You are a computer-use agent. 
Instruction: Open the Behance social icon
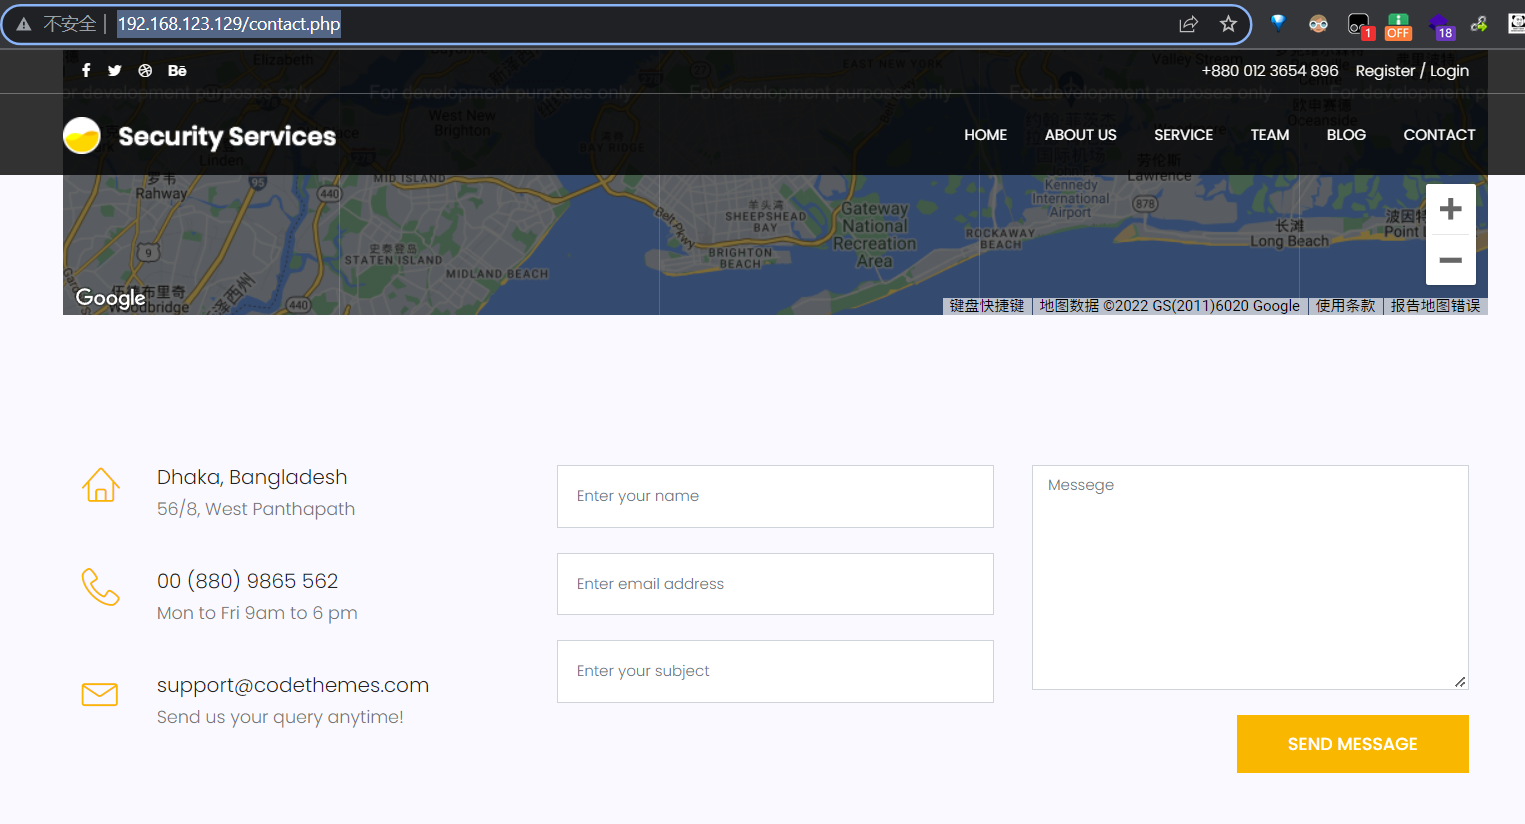point(177,71)
